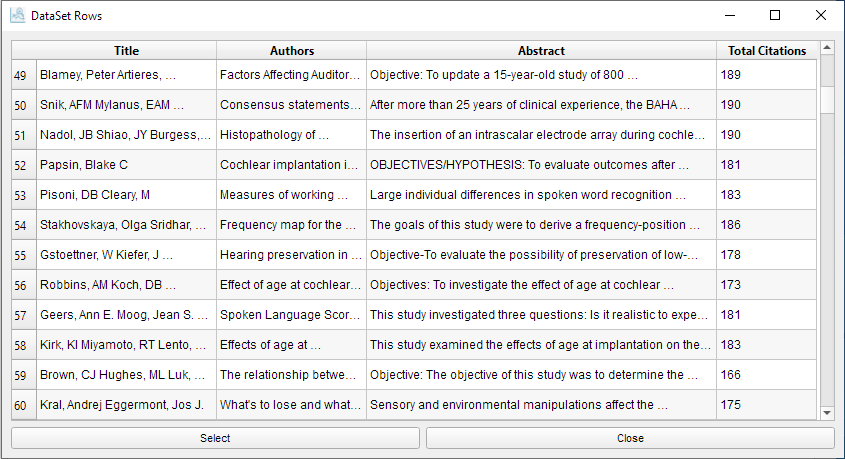The image size is (845, 459).
Task: Maximize the DataSet Rows window
Action: pos(775,16)
